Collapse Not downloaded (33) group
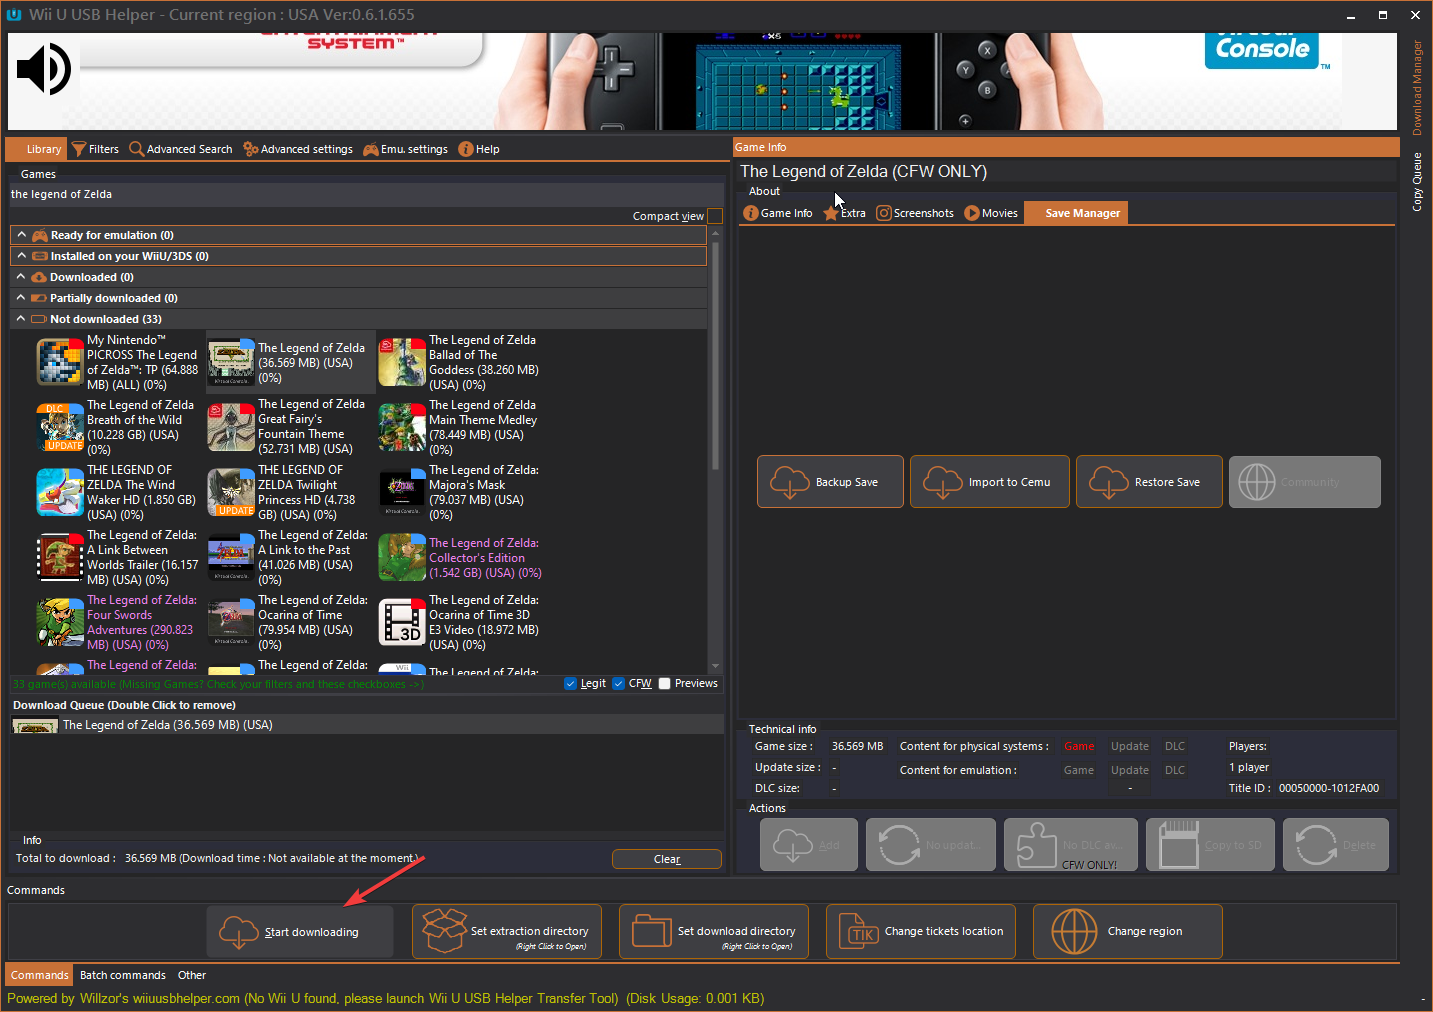1433x1012 pixels. (21, 319)
